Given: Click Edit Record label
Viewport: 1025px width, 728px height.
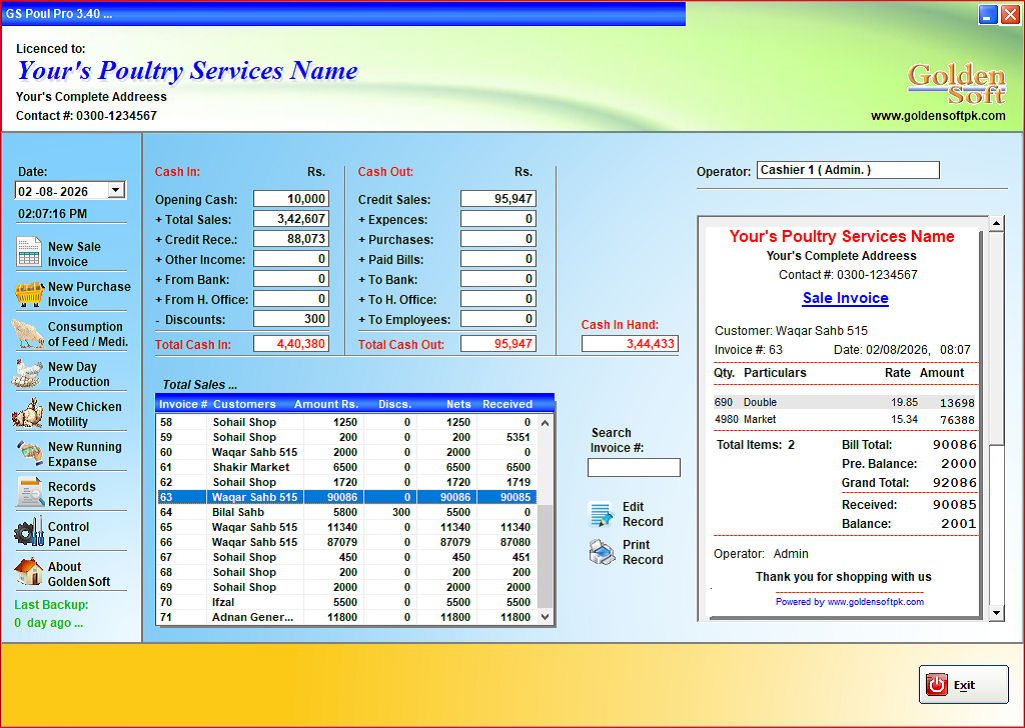Looking at the screenshot, I should pos(643,514).
